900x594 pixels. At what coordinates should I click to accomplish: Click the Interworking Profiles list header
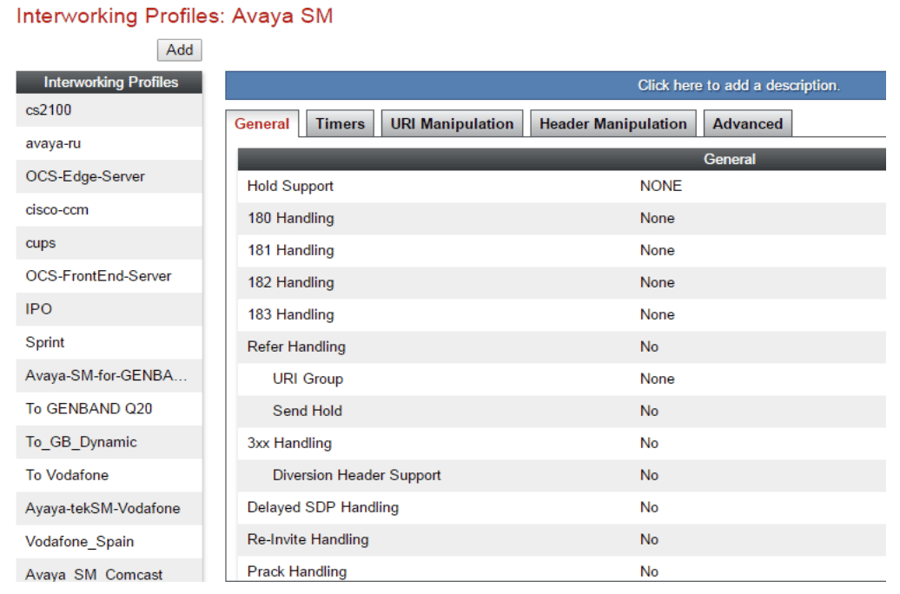109,82
